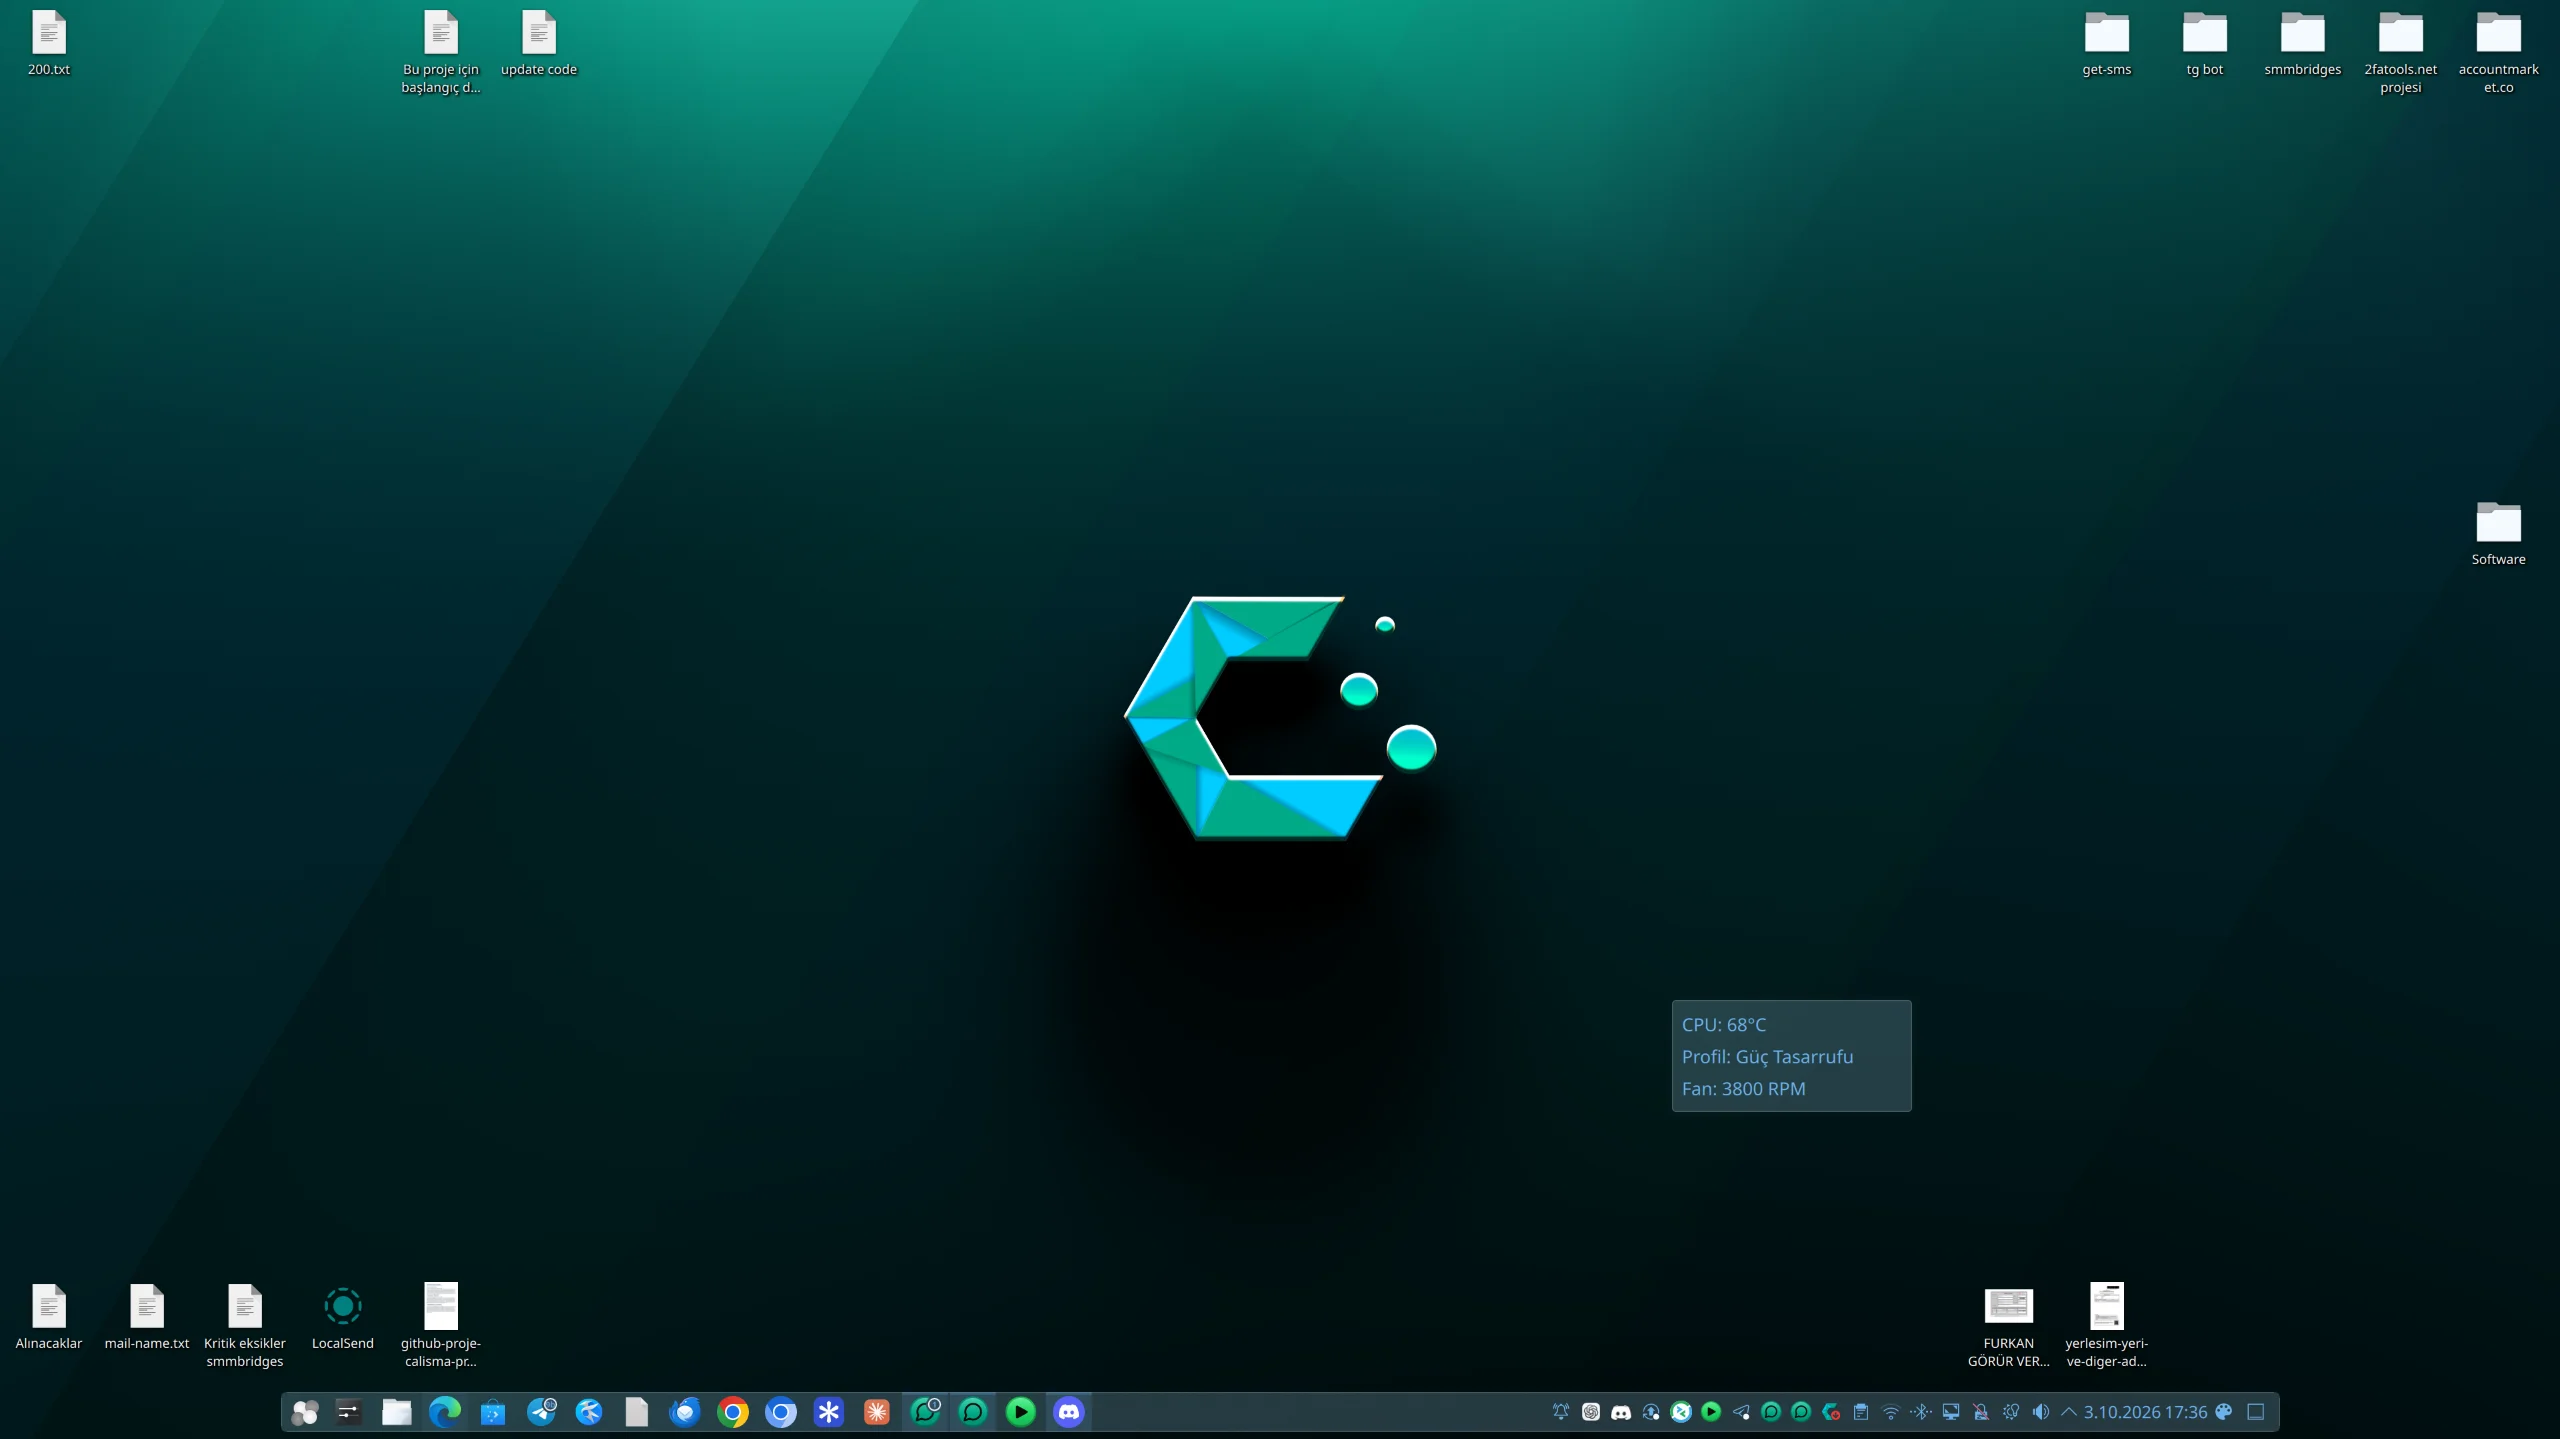The height and width of the screenshot is (1439, 2560).
Task: Select the 200.txt file on the desktop
Action: (49, 43)
